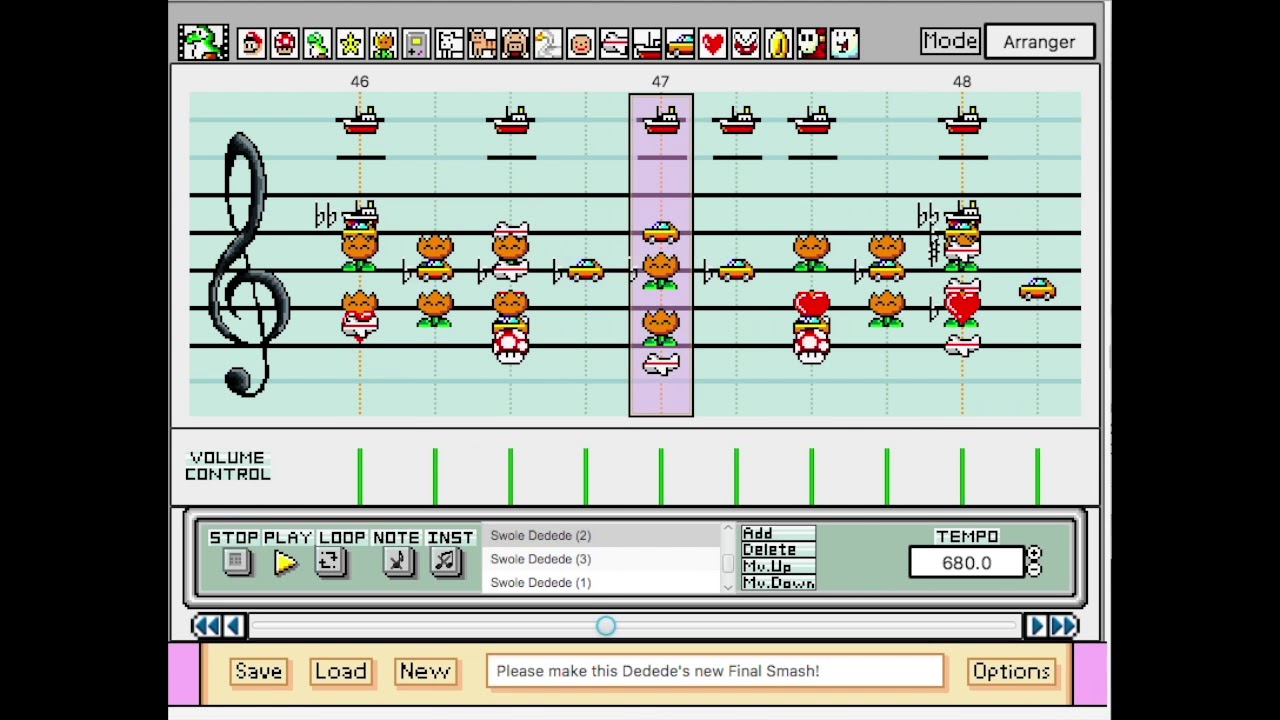Adjust the volume bar under measure 46
The width and height of the screenshot is (1280, 720).
pos(360,476)
